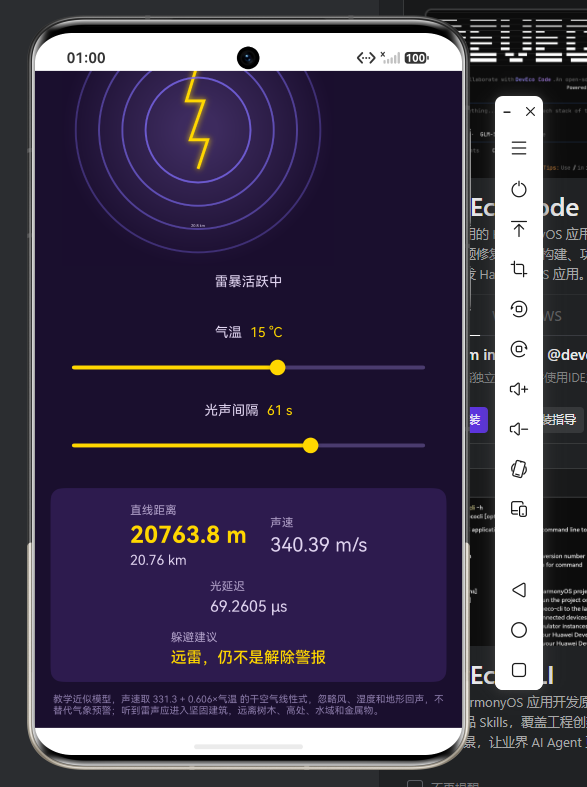Viewport: 587px width, 787px height.
Task: Decrease volume with speaker minus icon
Action: (519, 429)
